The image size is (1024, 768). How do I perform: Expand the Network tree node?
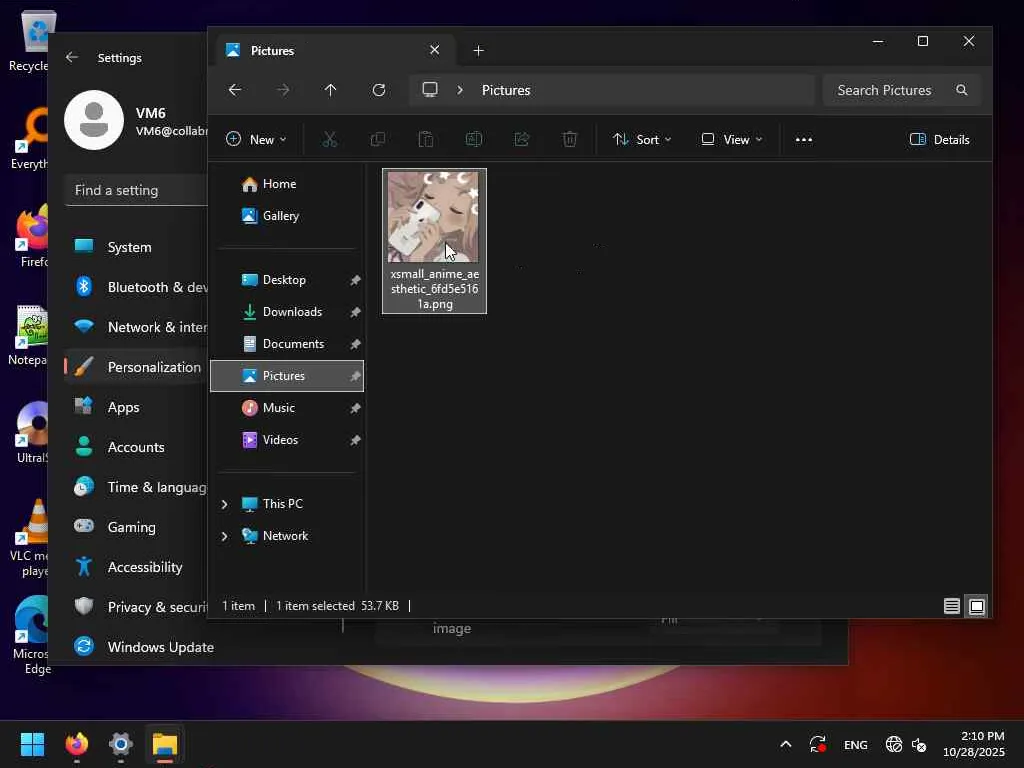224,536
